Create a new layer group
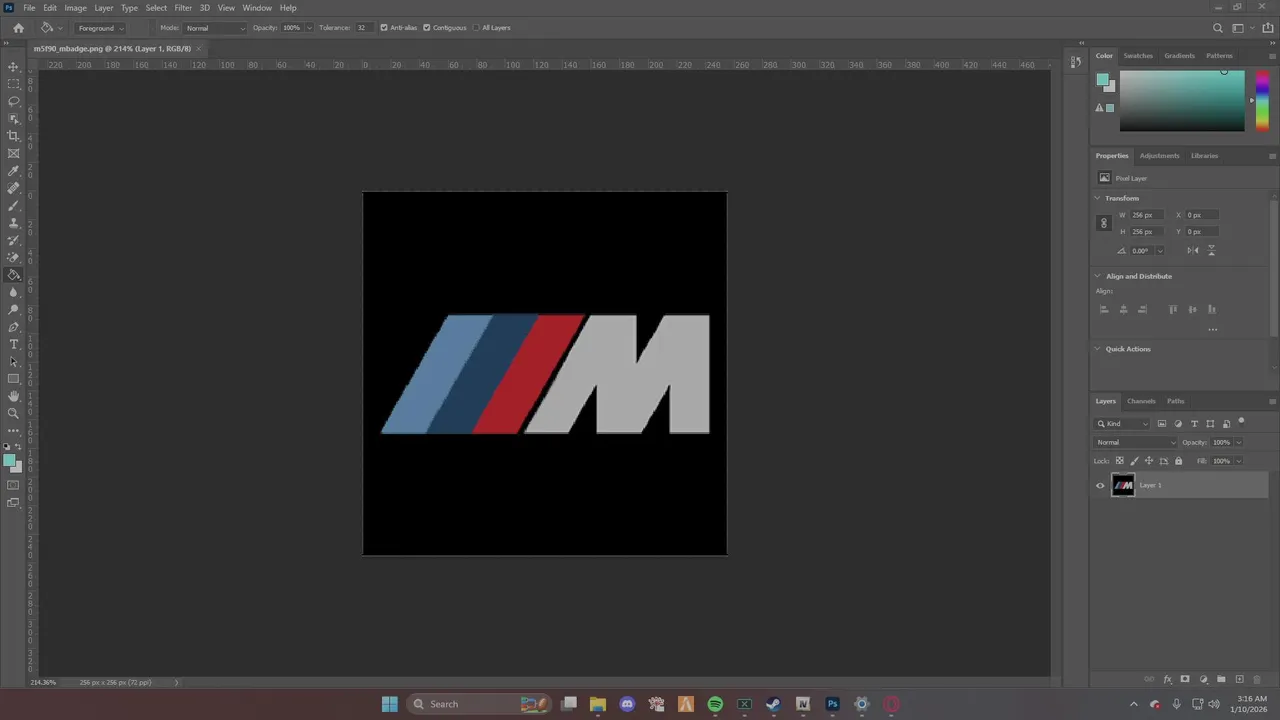 tap(1221, 680)
